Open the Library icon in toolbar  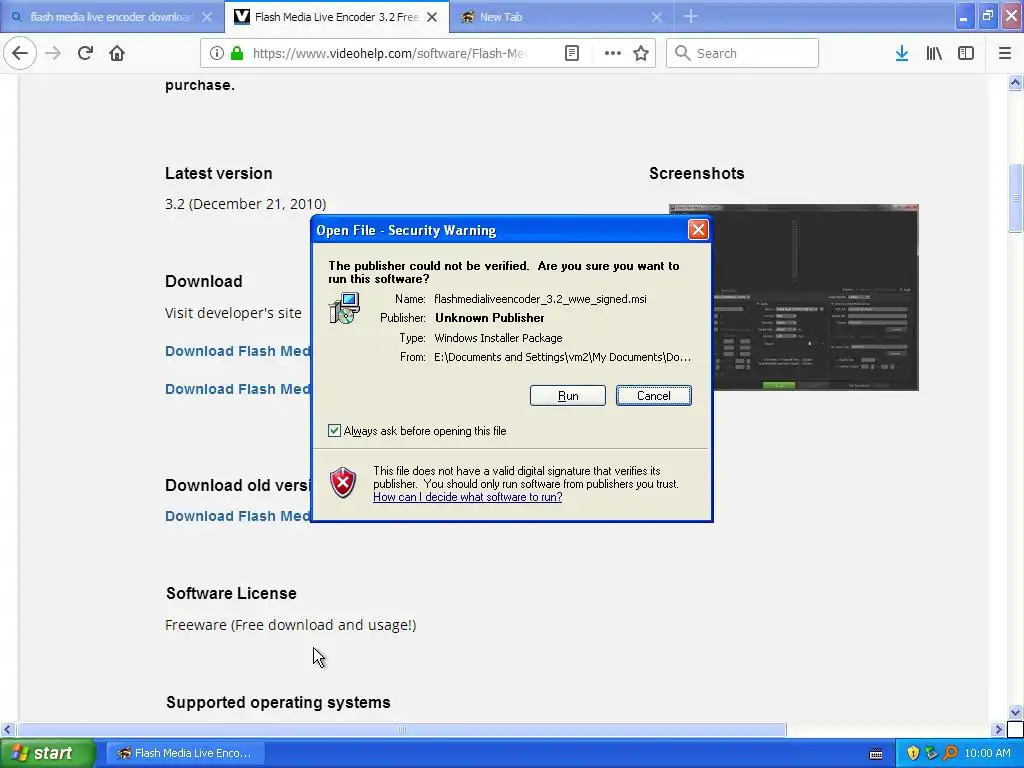[934, 53]
